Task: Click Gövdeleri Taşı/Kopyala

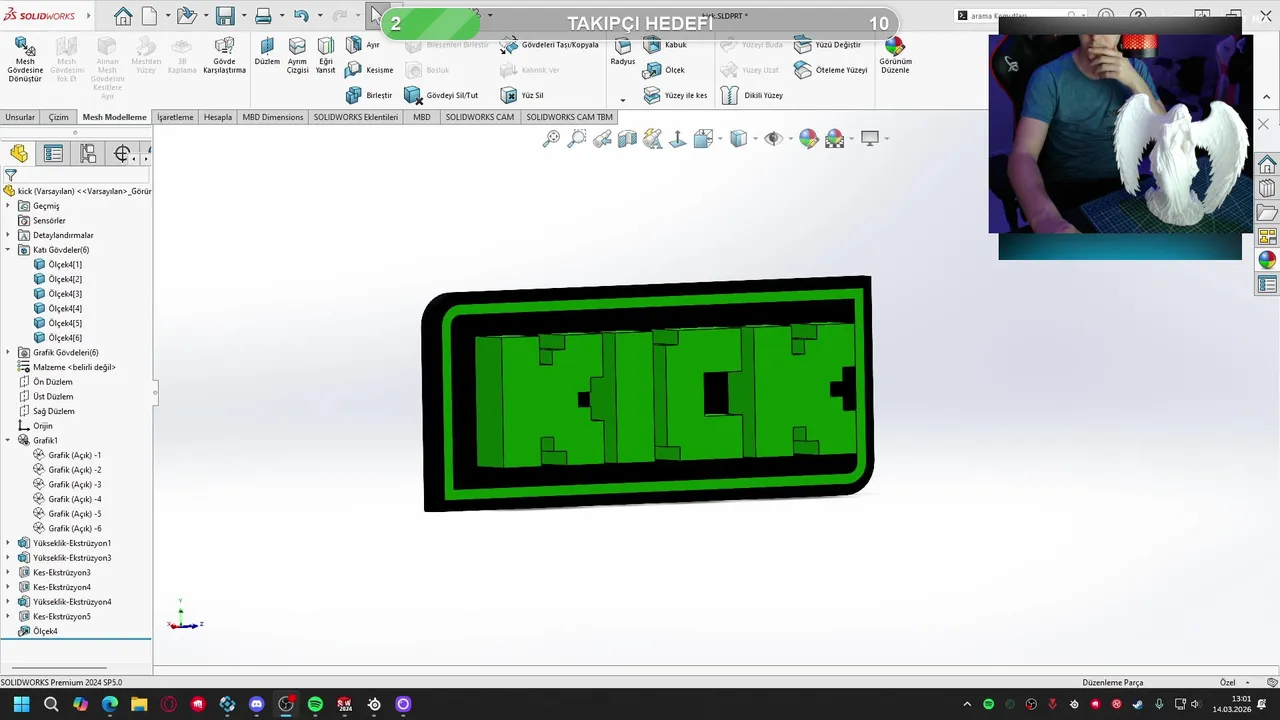Action: pos(549,45)
